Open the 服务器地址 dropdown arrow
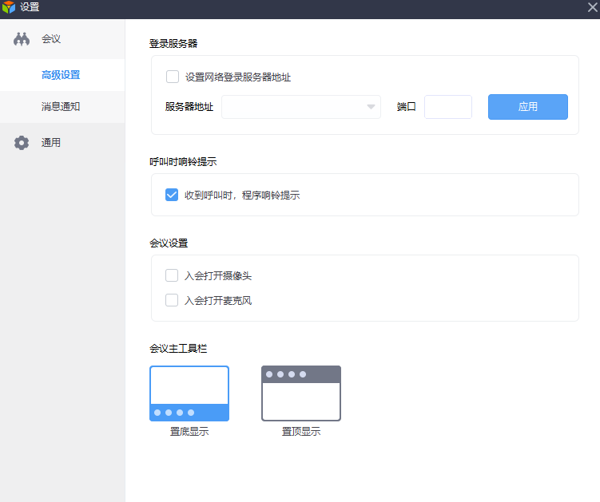600x502 pixels. [371, 107]
